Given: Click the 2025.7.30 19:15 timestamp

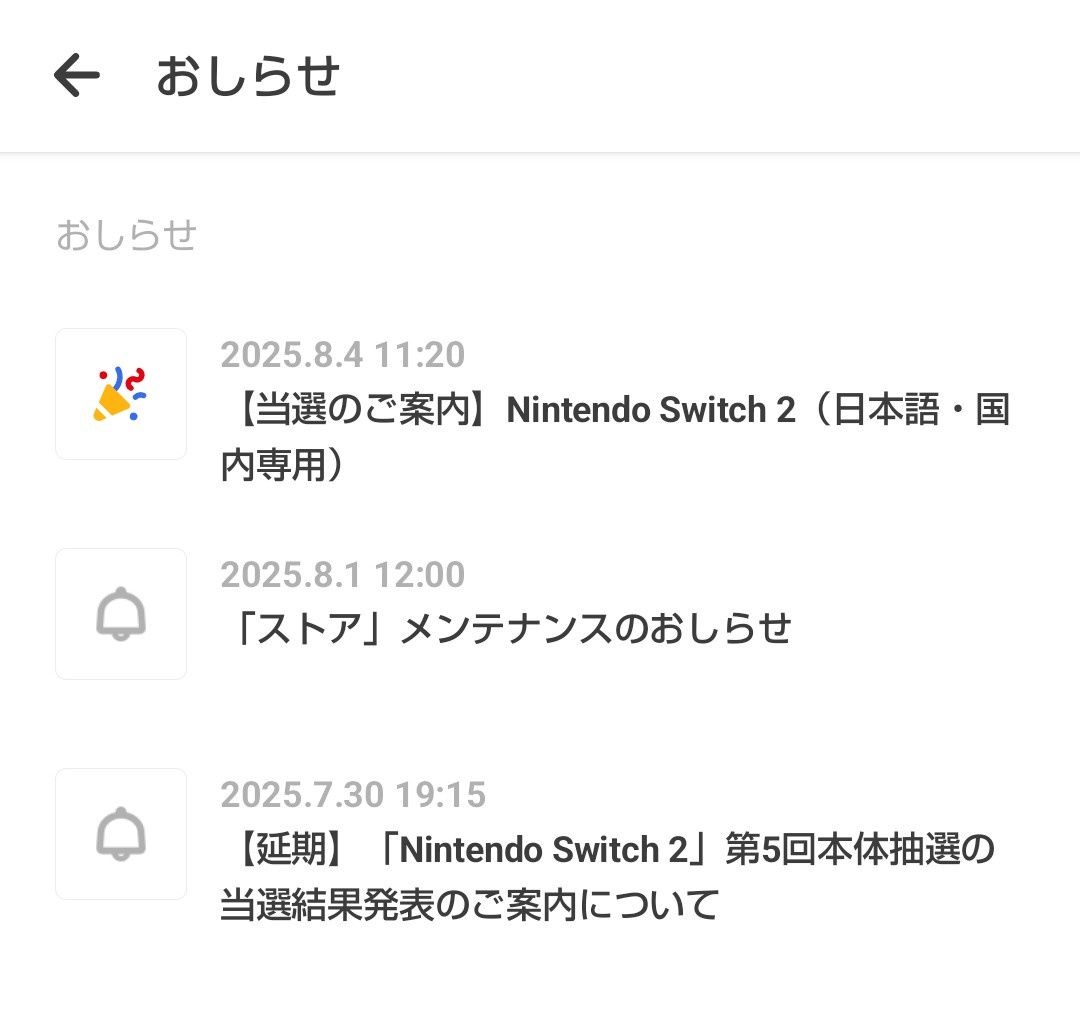Looking at the screenshot, I should pos(352,795).
